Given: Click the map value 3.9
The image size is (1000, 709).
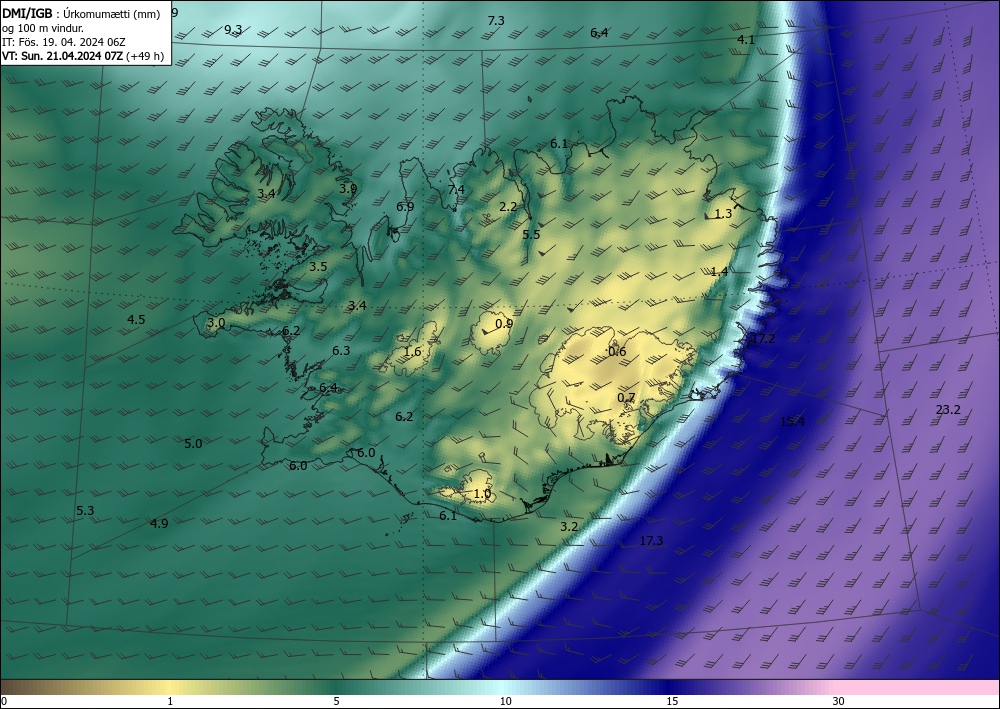Looking at the screenshot, I should pos(348,189).
